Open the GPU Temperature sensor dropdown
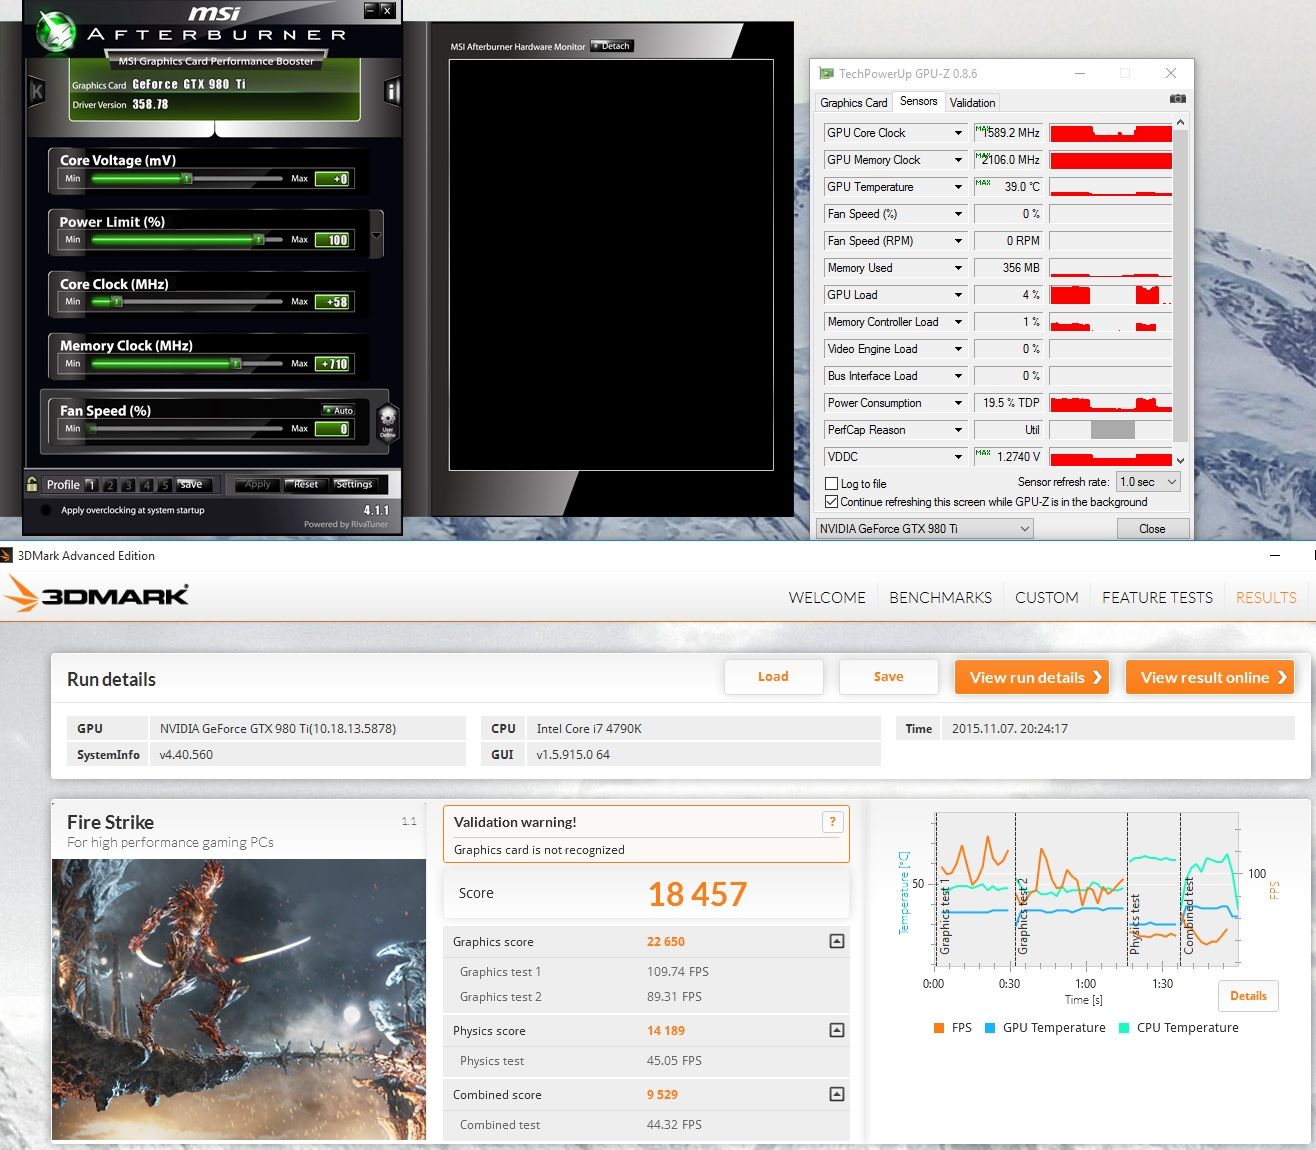The height and width of the screenshot is (1150, 1316). coord(958,187)
